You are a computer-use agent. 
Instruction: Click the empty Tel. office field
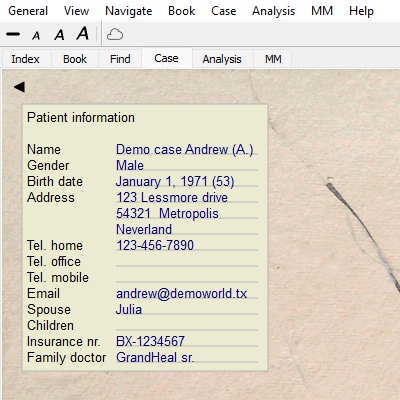[187, 261]
